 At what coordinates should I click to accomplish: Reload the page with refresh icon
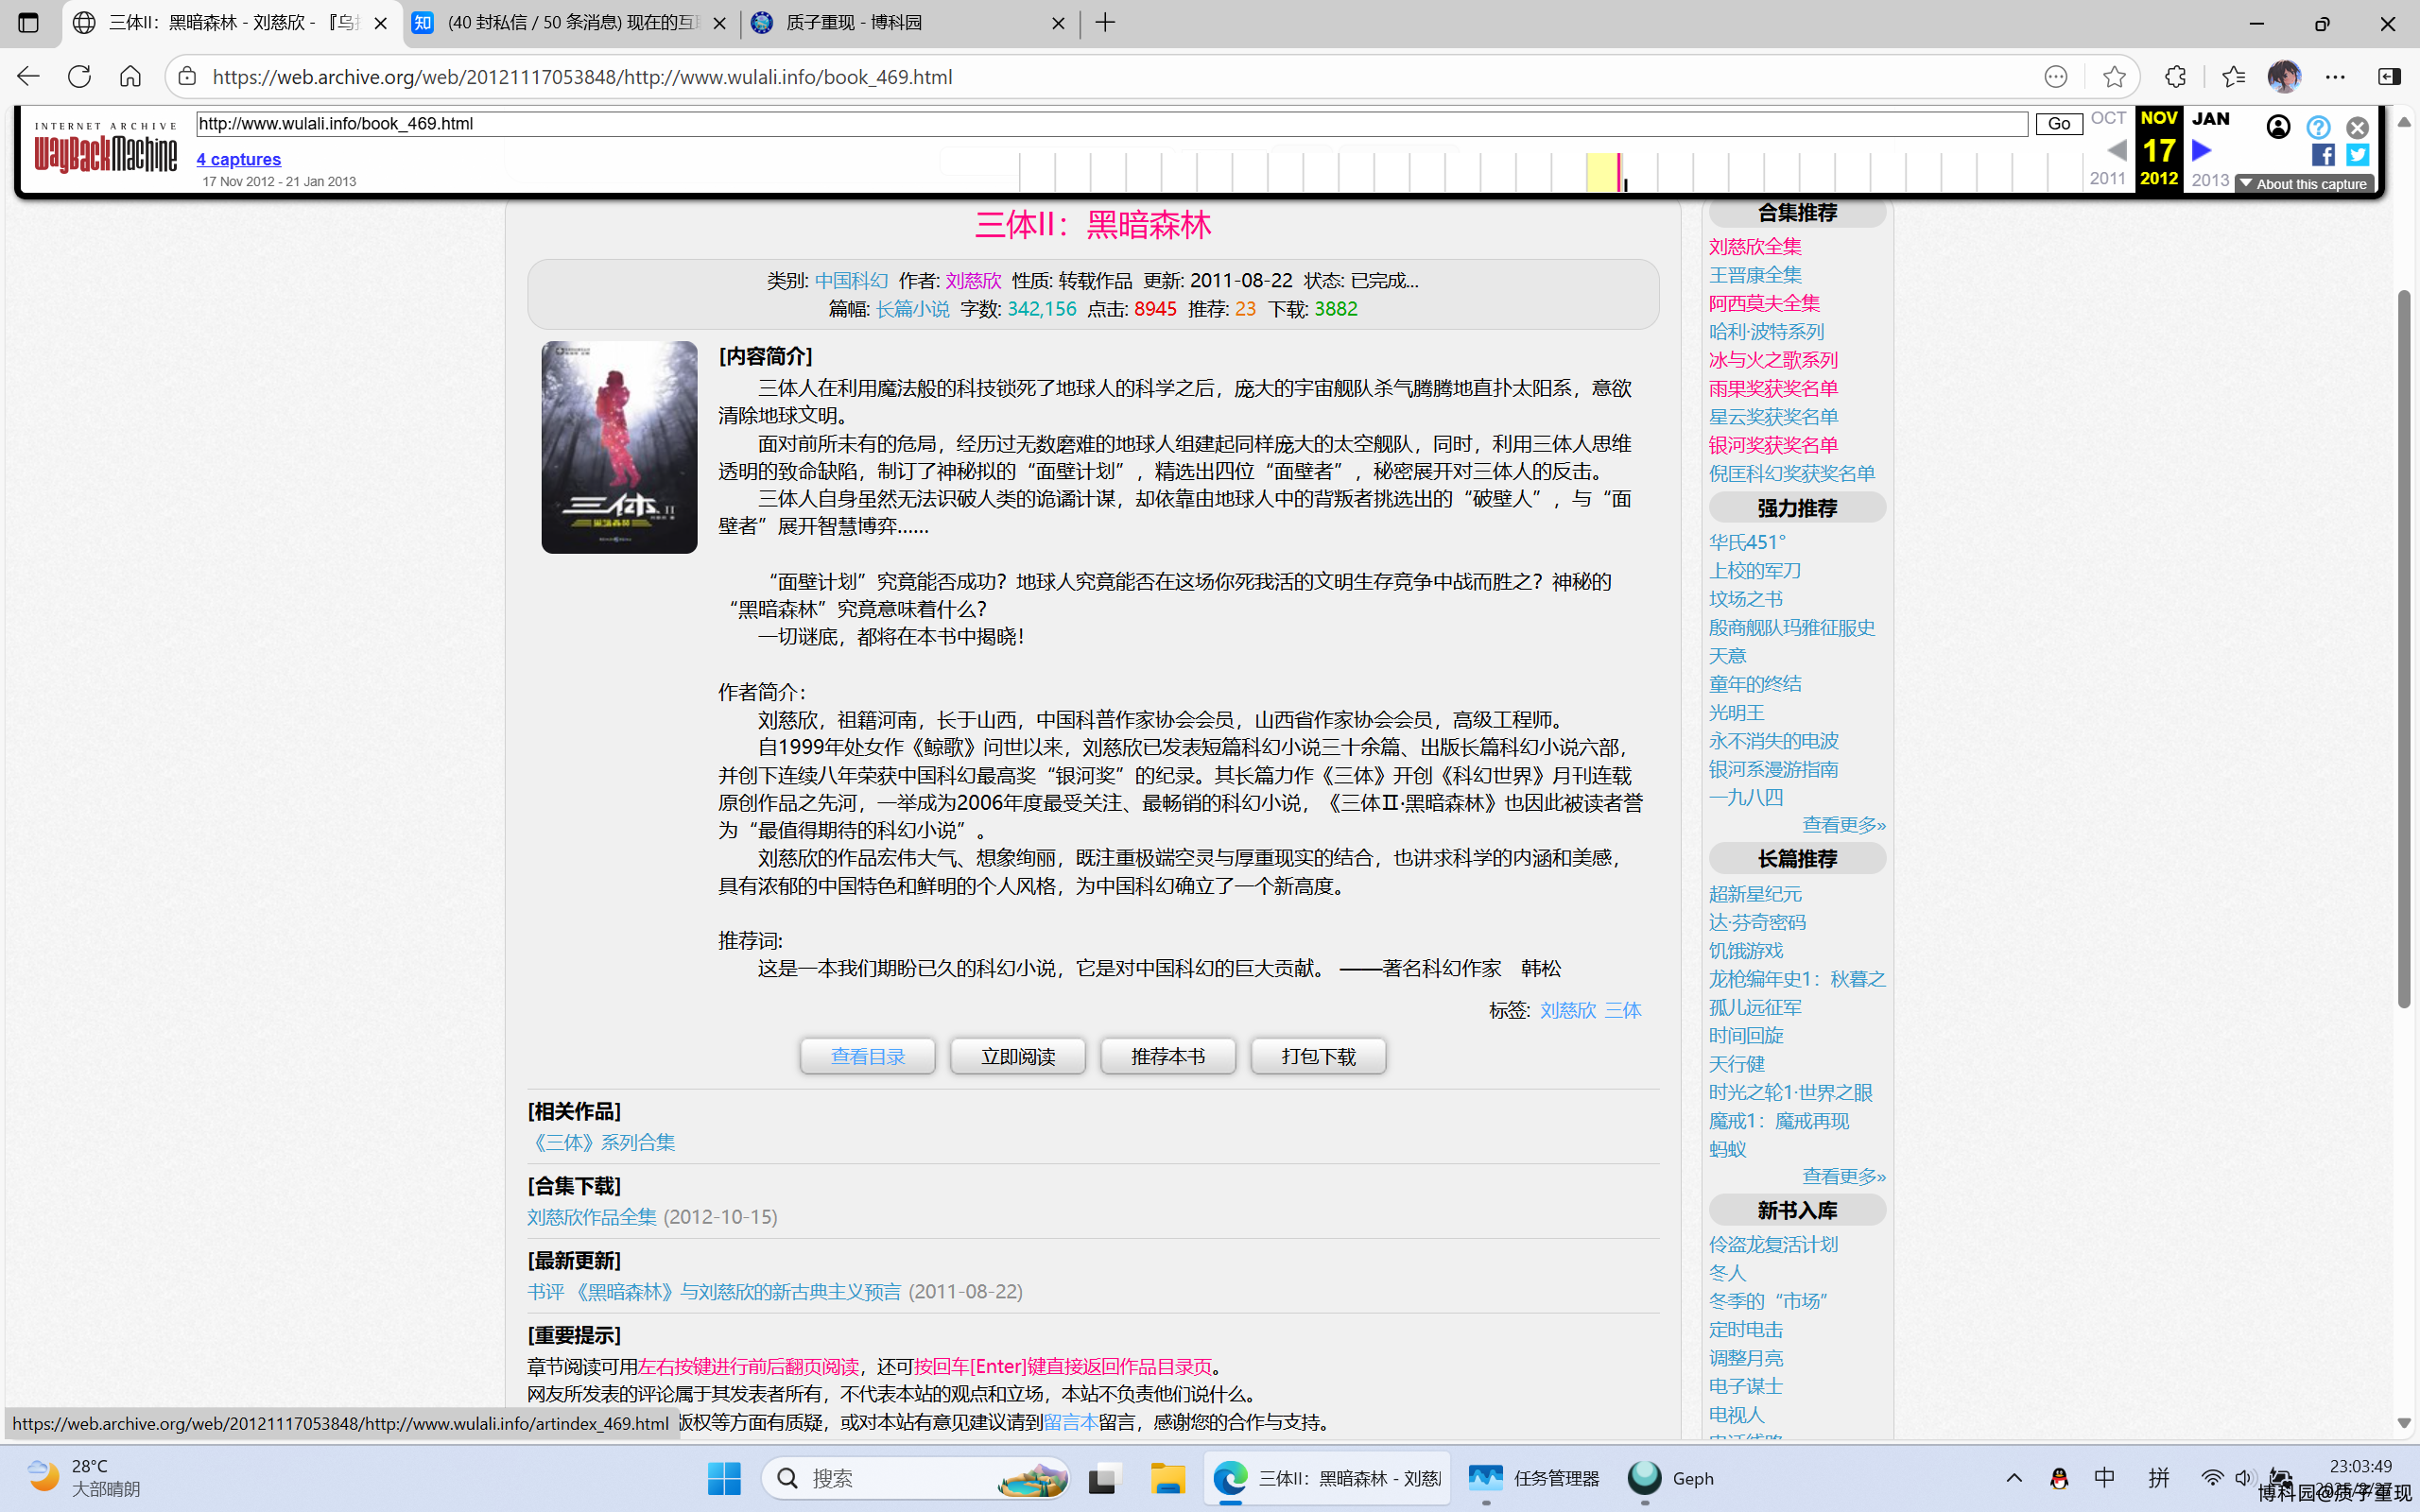[79, 76]
